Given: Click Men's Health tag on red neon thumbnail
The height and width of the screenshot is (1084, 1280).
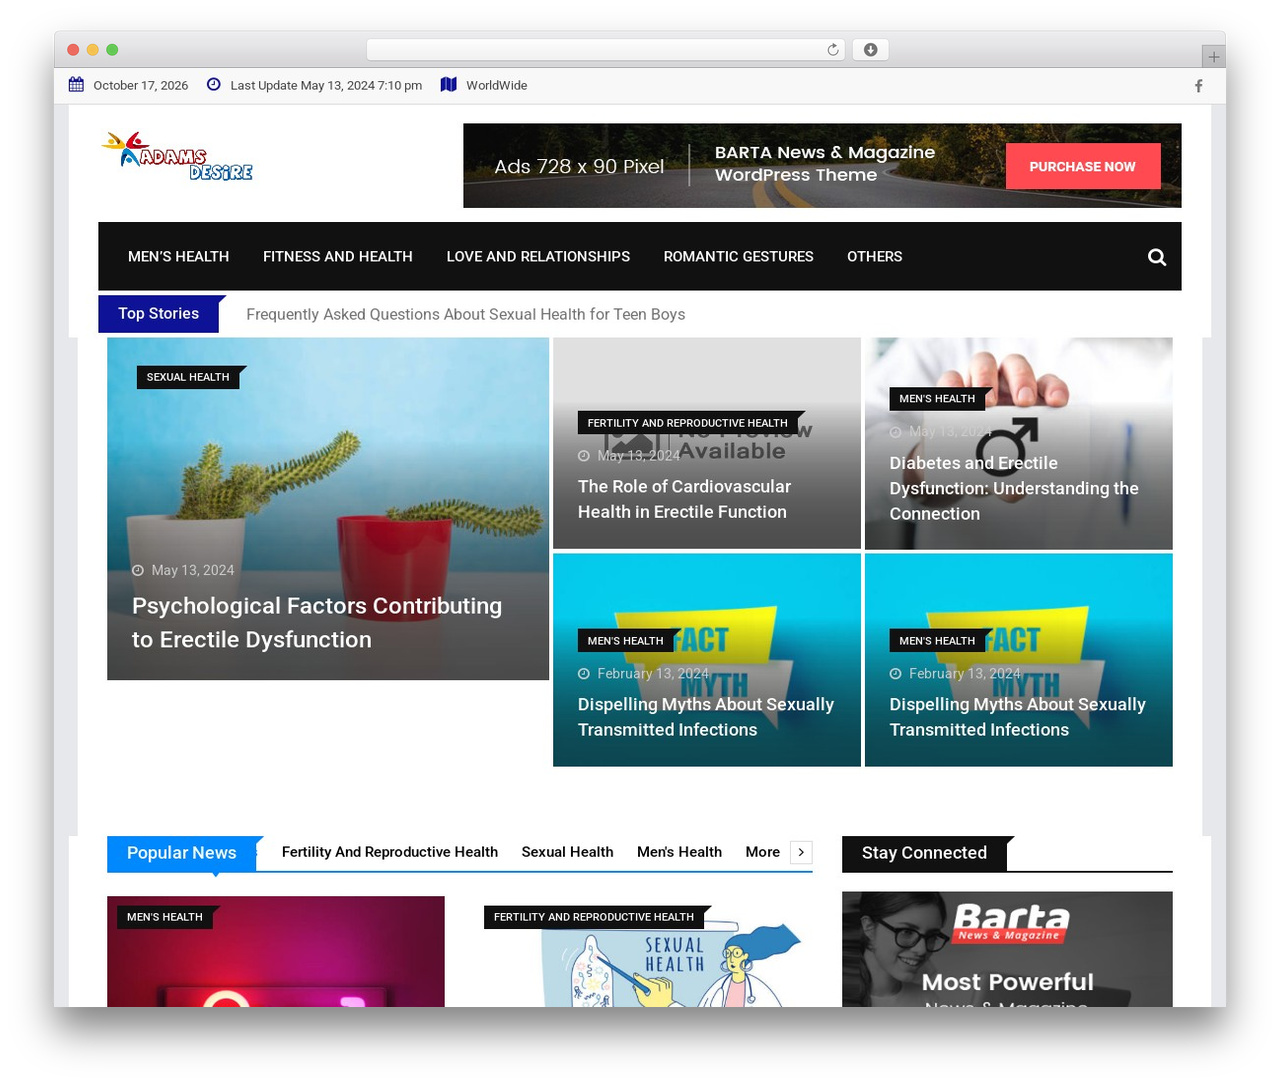Looking at the screenshot, I should tap(165, 917).
